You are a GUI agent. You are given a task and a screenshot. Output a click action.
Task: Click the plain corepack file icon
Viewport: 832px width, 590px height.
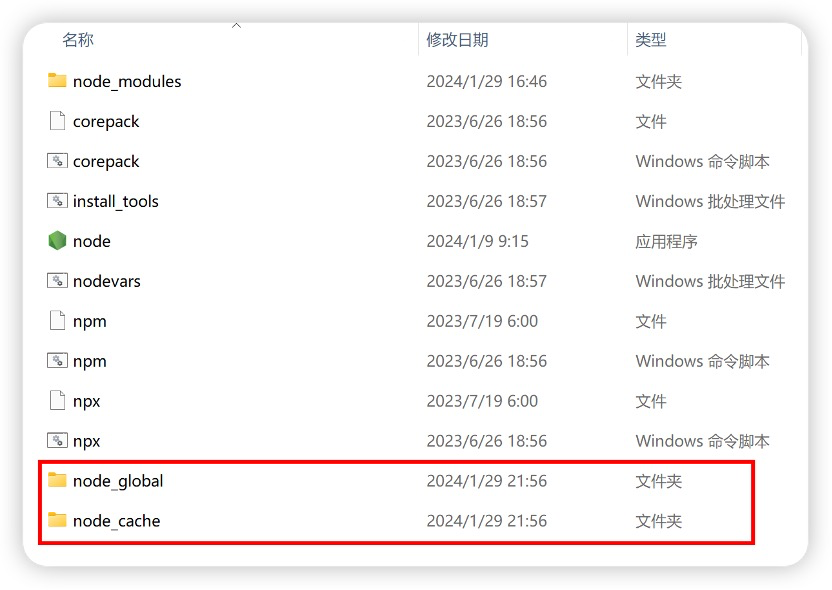[x=57, y=121]
